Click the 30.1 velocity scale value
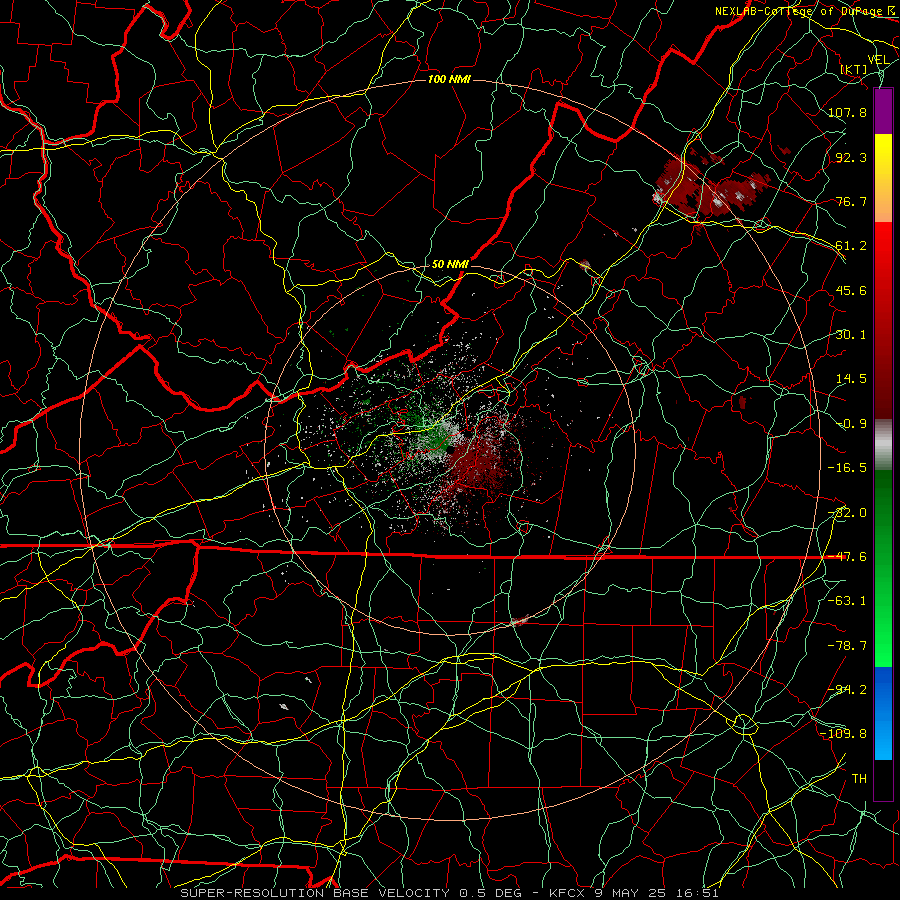The height and width of the screenshot is (900, 900). (851, 335)
